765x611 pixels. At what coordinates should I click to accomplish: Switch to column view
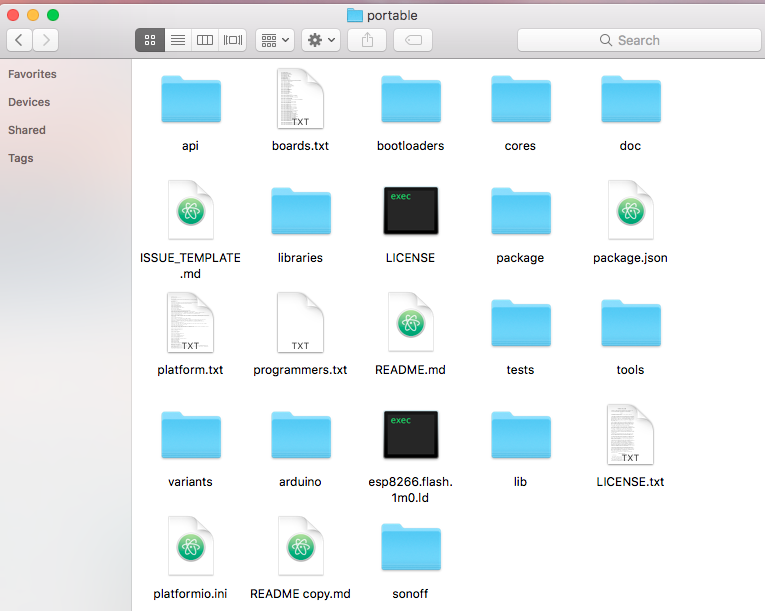click(x=205, y=40)
